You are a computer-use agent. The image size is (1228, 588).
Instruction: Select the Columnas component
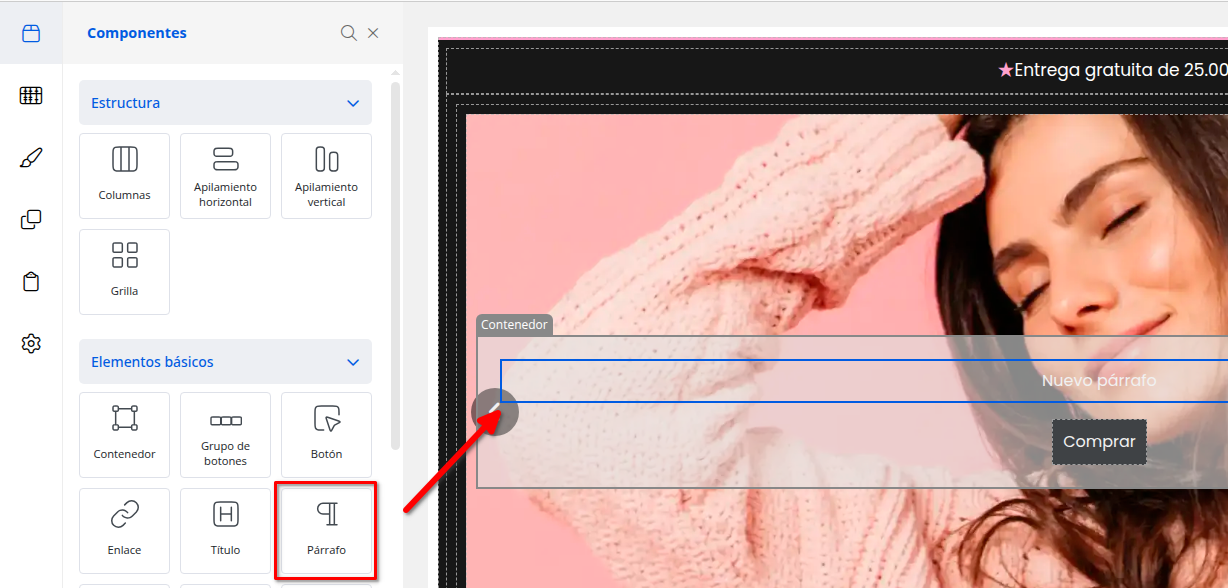tap(125, 175)
